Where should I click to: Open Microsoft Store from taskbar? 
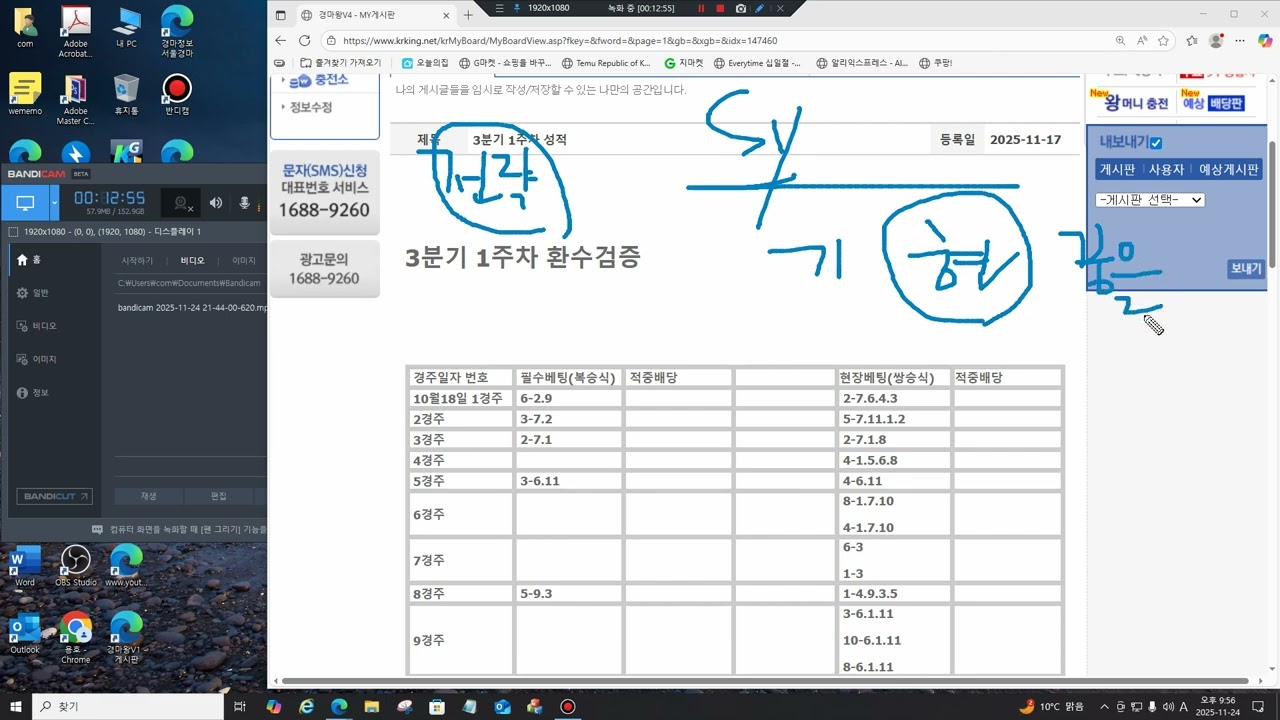pos(437,706)
